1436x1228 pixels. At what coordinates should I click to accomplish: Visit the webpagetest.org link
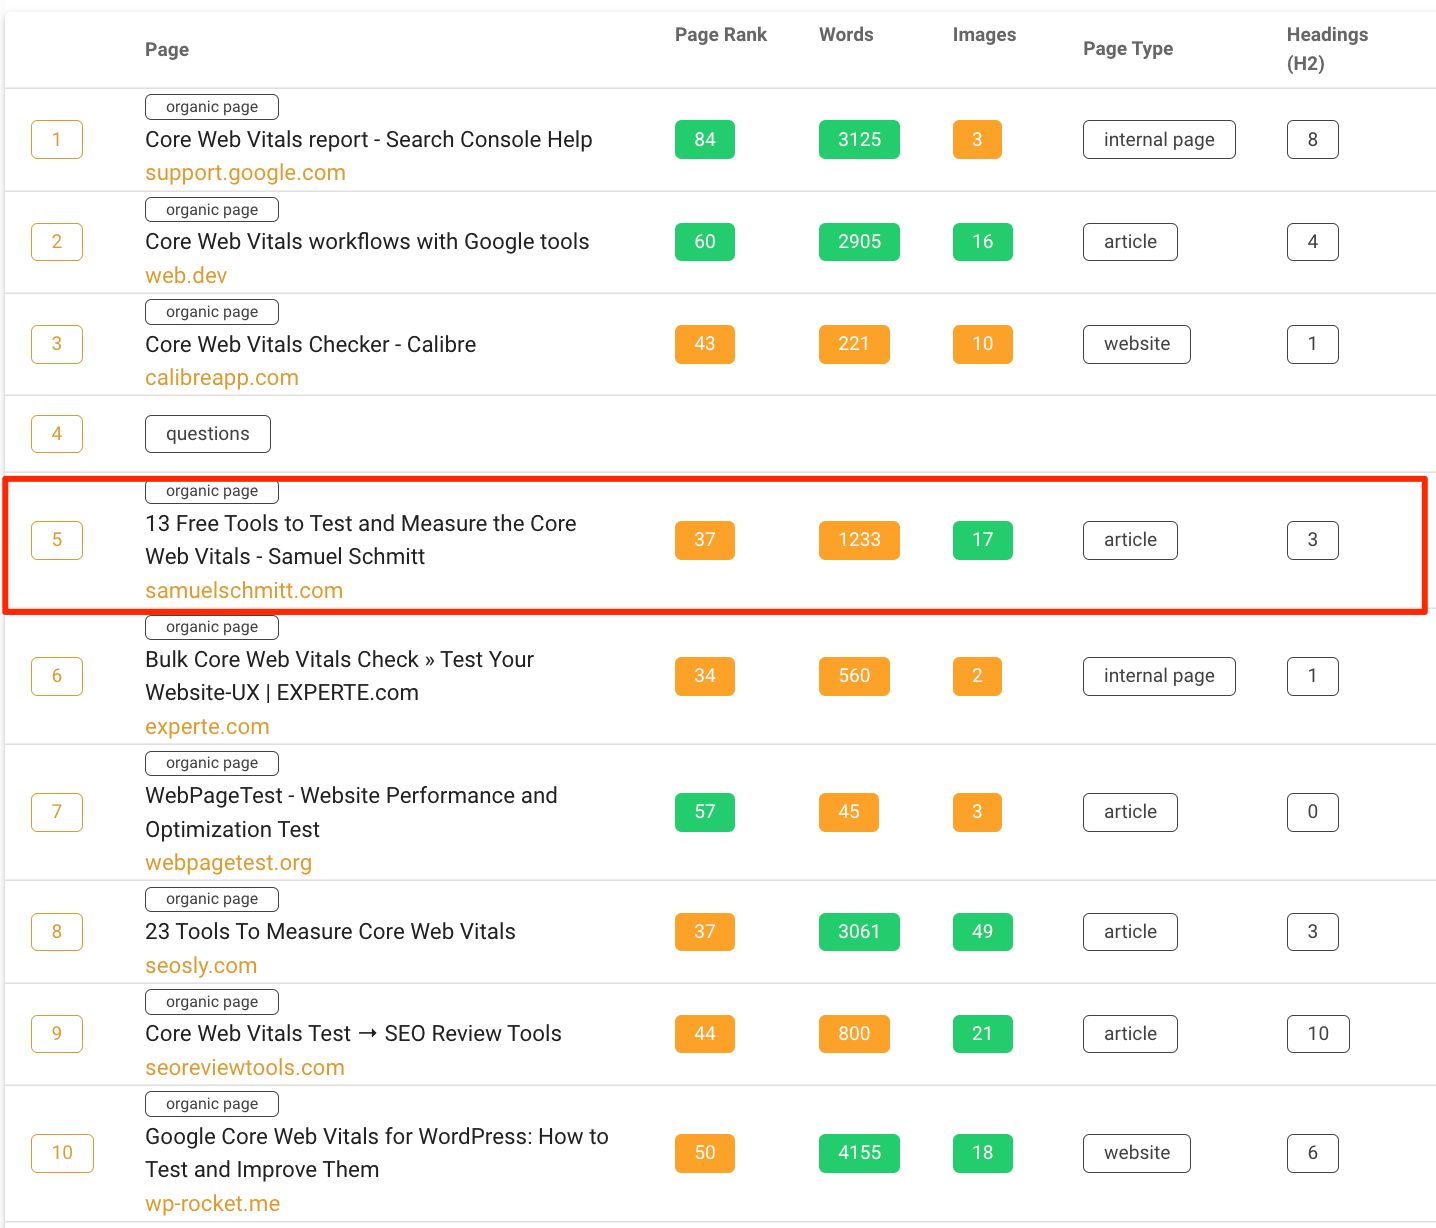coord(228,863)
